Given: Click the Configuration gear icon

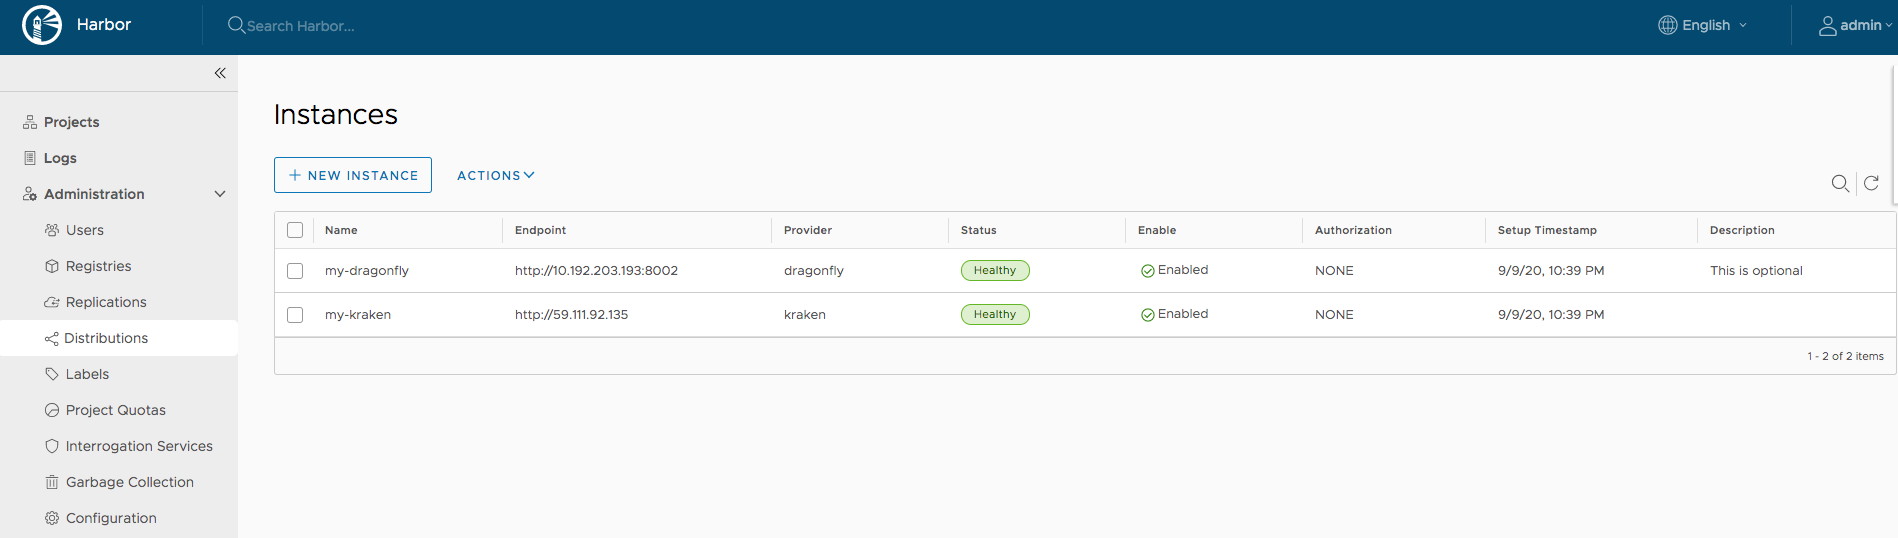Looking at the screenshot, I should [x=52, y=518].
